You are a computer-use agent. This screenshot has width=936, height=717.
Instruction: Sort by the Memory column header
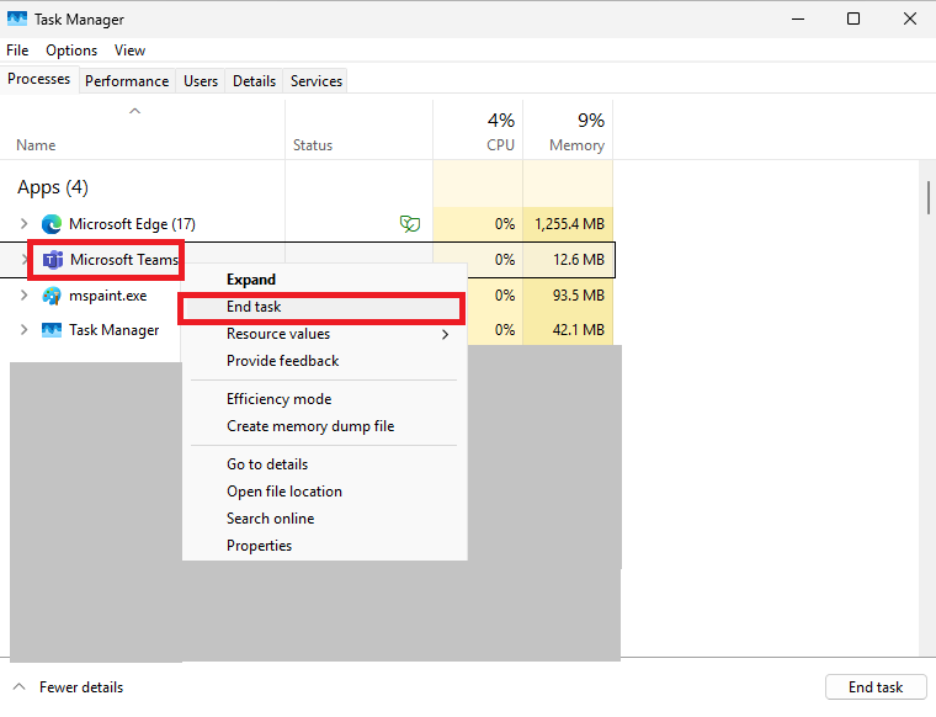577,145
